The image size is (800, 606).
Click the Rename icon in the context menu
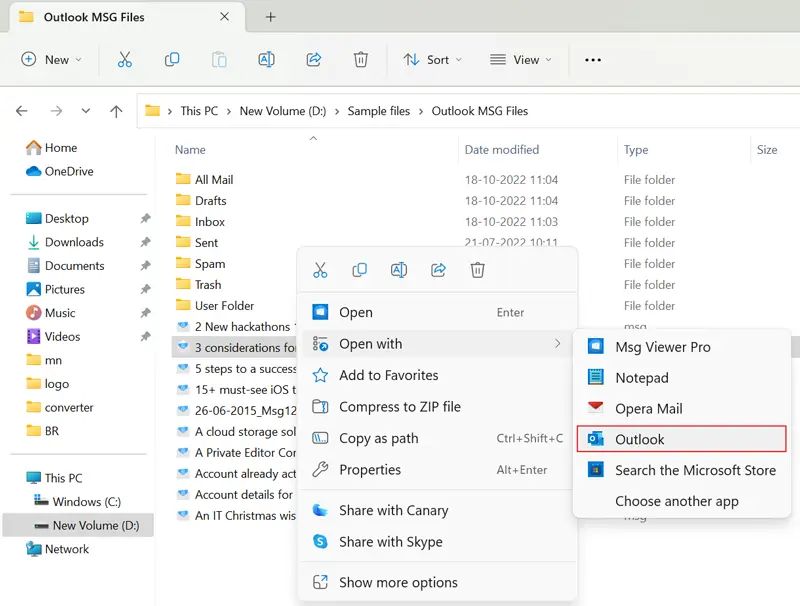pos(399,270)
